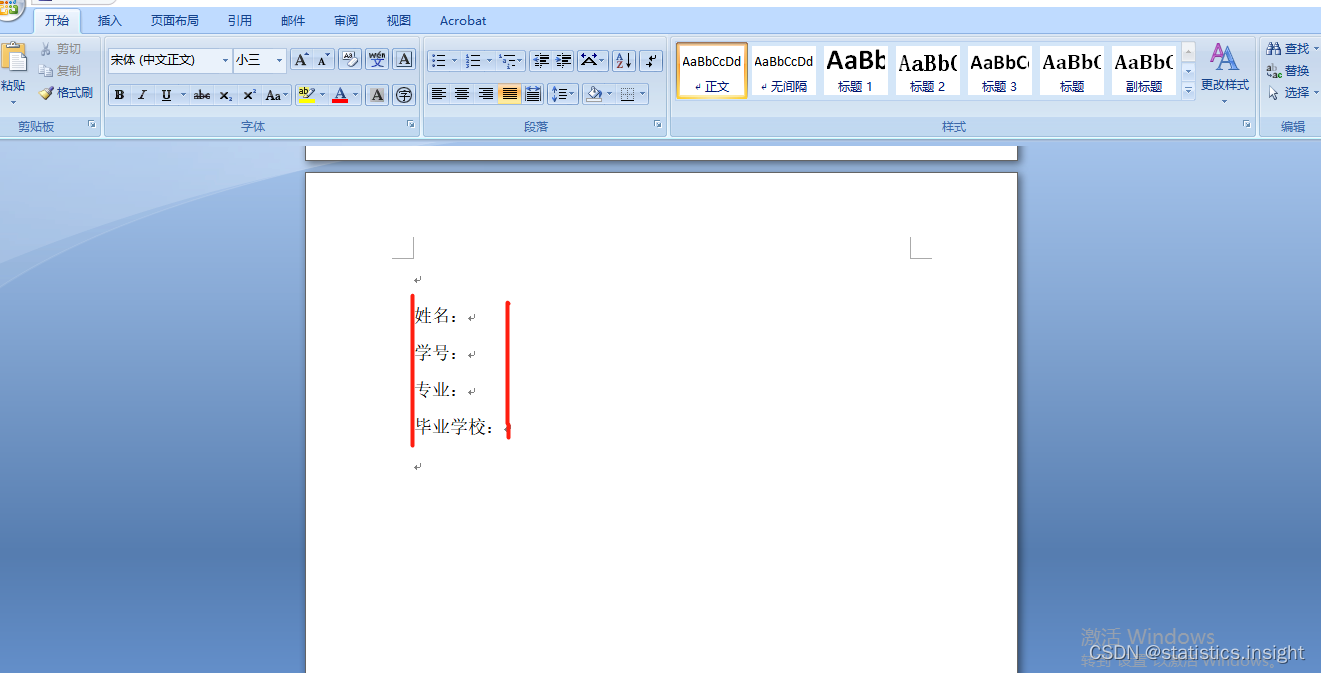Screen dimensions: 1321x673
Task: Open the Acrobat tab
Action: click(463, 21)
